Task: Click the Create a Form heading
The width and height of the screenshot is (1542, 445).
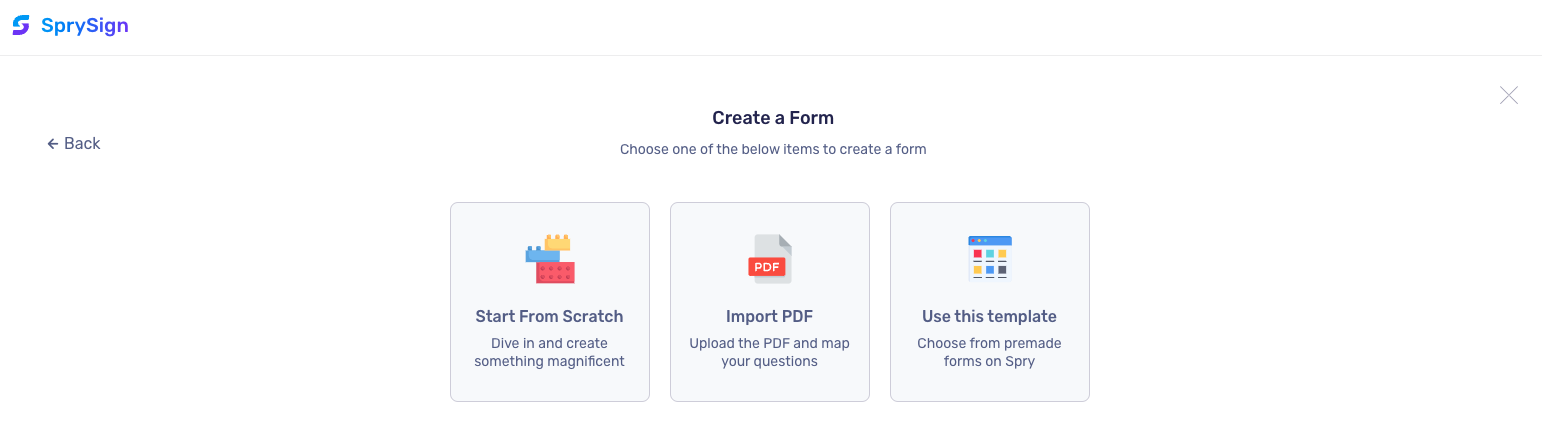Action: coord(773,118)
